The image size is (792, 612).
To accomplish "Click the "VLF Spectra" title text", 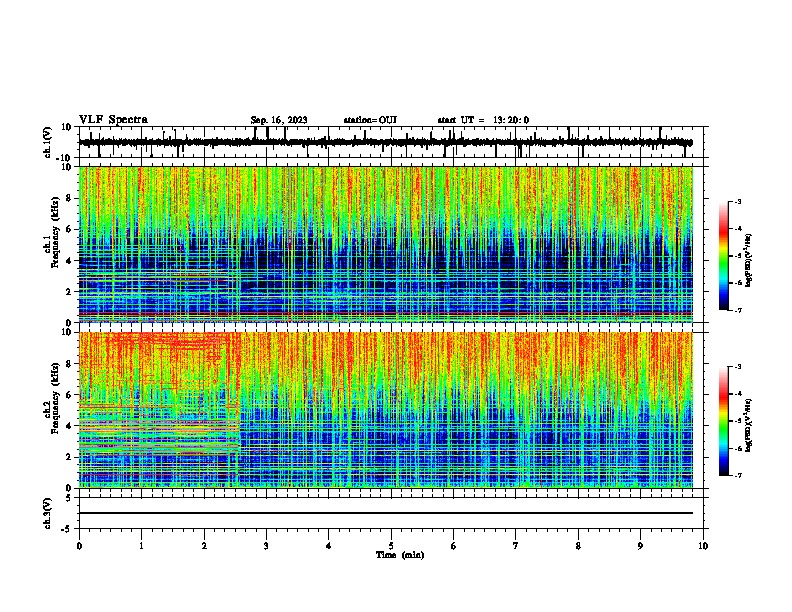I will (x=113, y=120).
